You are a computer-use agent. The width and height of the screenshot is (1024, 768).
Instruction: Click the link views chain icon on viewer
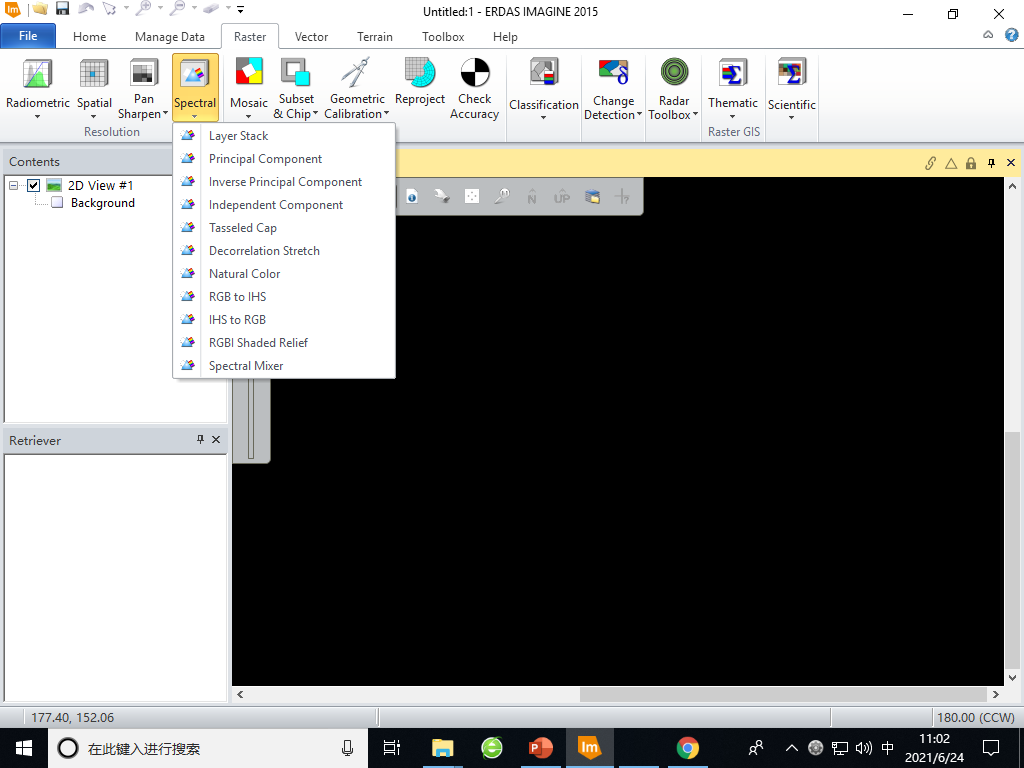click(x=929, y=161)
